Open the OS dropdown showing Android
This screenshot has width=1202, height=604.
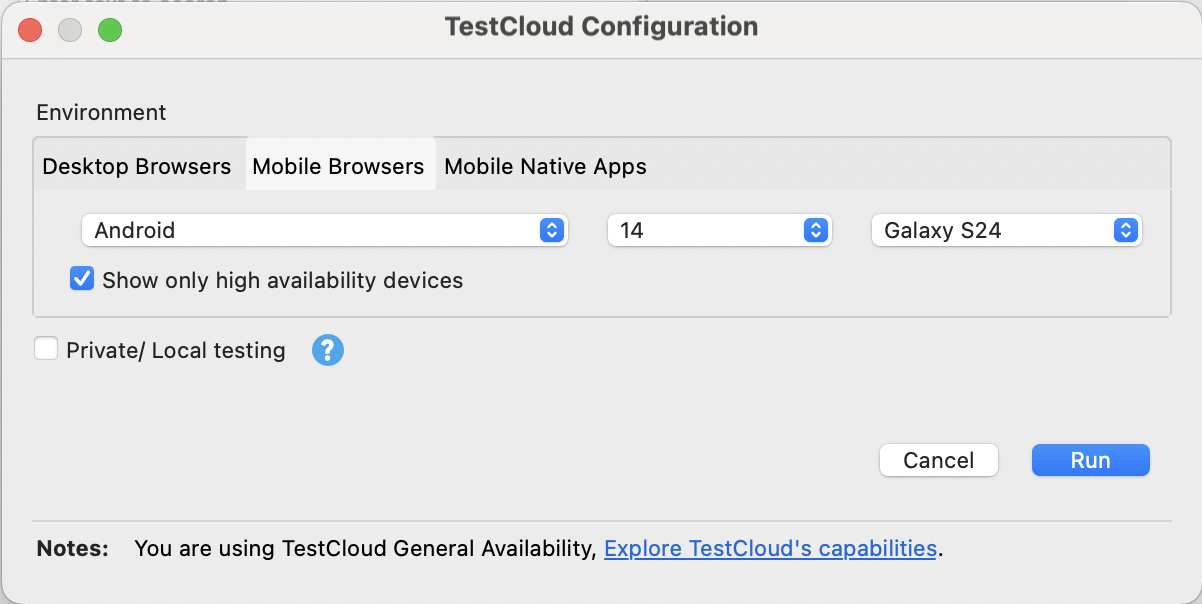coord(300,230)
